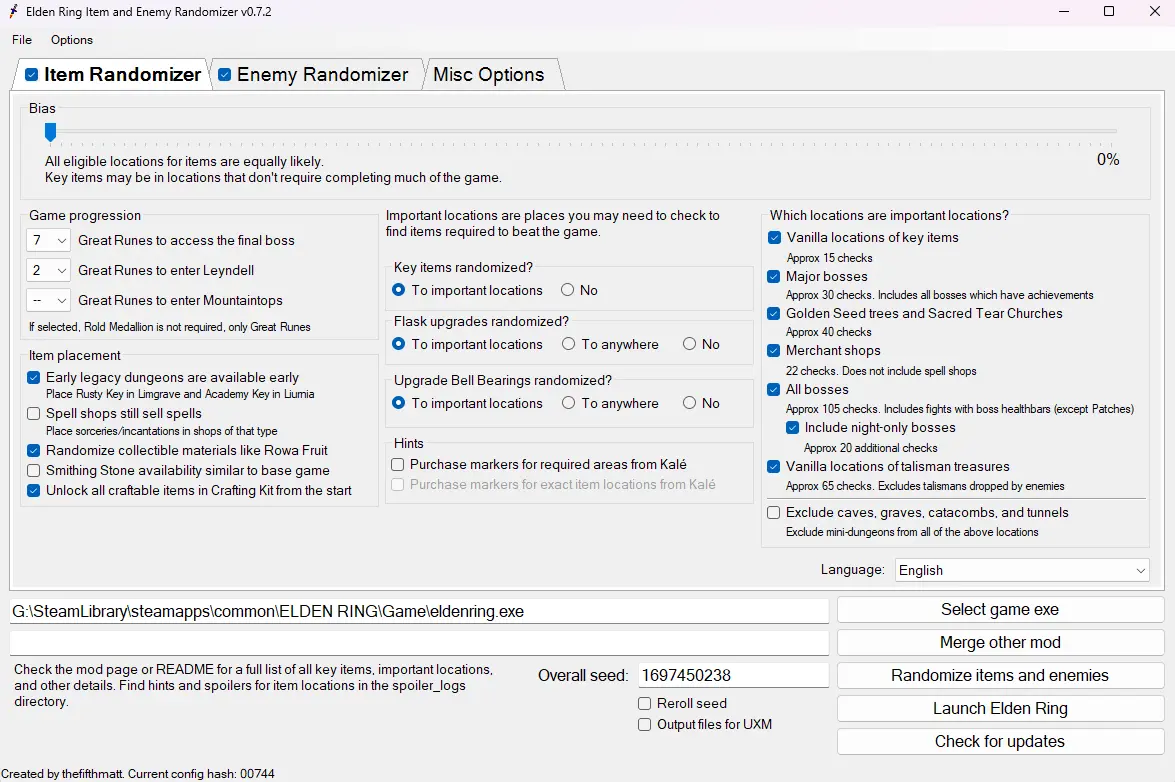This screenshot has height=782, width=1175.
Task: Click the 'Item placement' group label
Action: [x=74, y=356]
